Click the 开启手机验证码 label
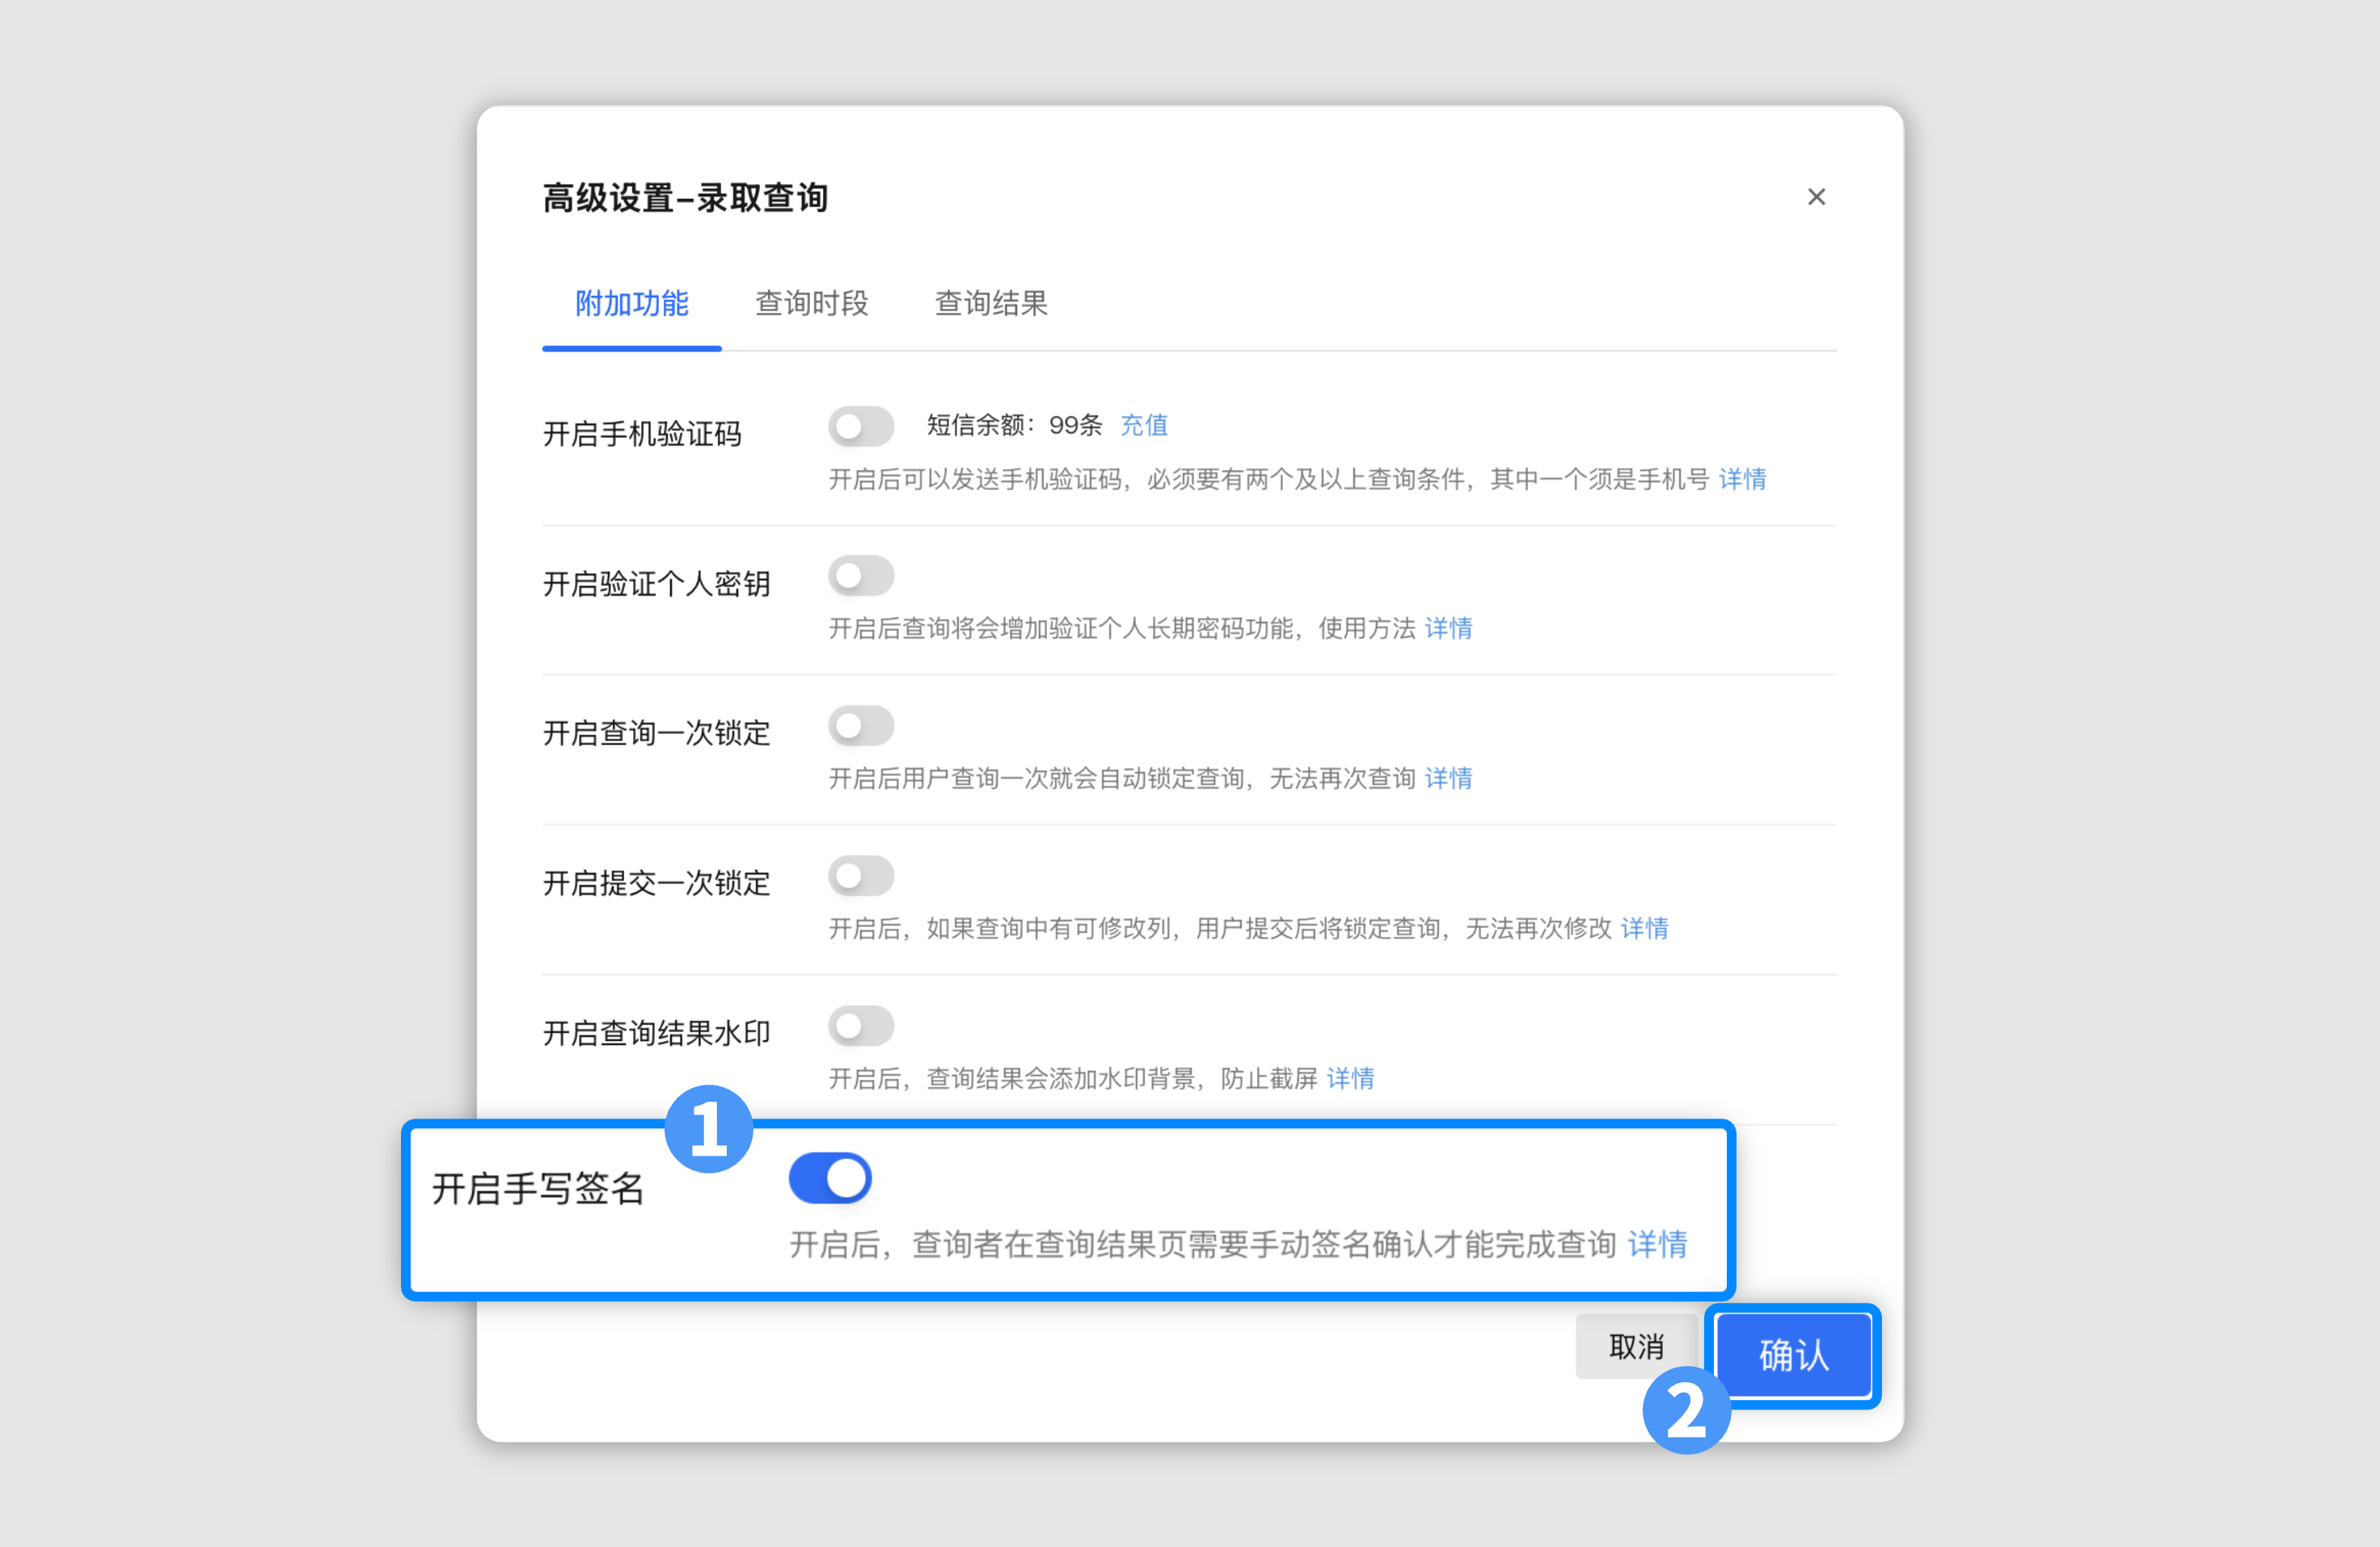 tap(642, 434)
